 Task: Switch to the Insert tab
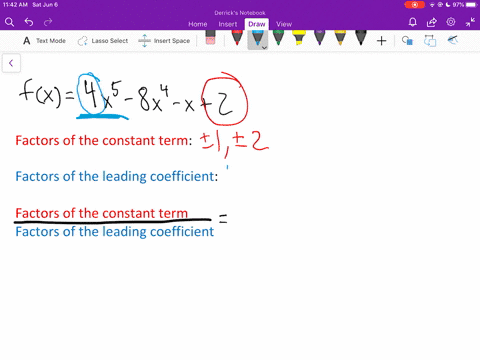coord(228,24)
